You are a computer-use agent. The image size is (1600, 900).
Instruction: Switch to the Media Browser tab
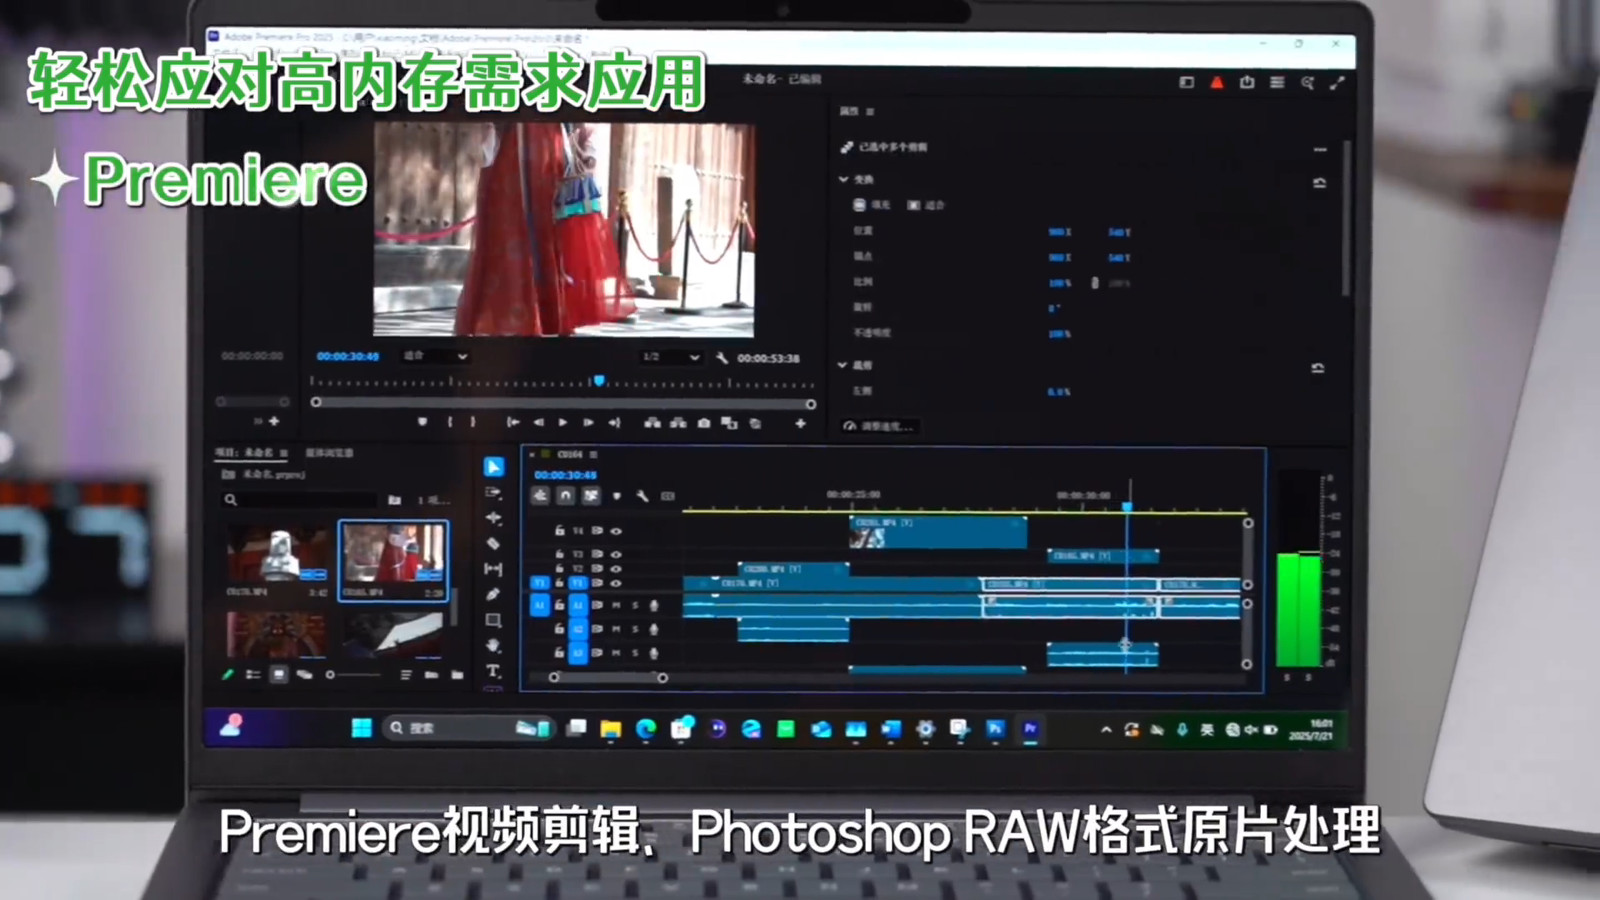[x=329, y=453]
